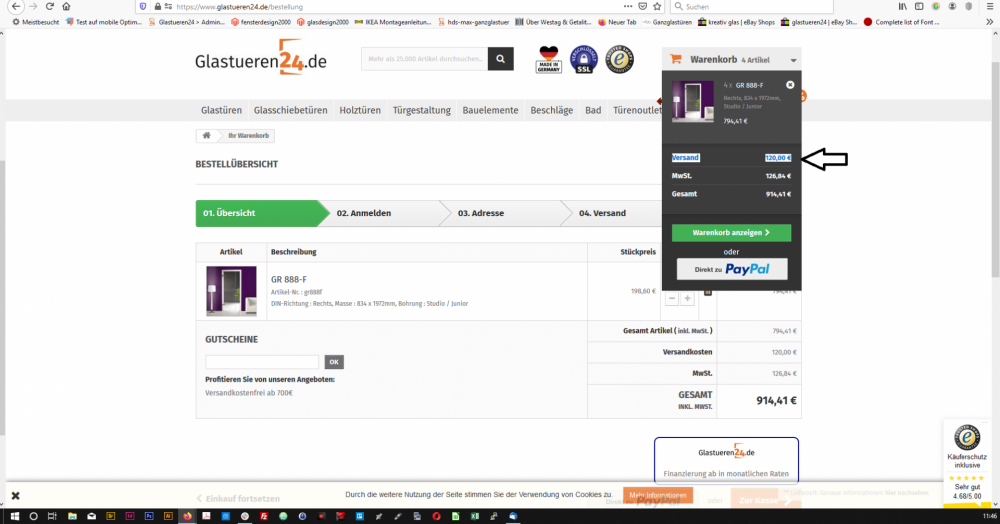Open the browser home page

point(66,6)
